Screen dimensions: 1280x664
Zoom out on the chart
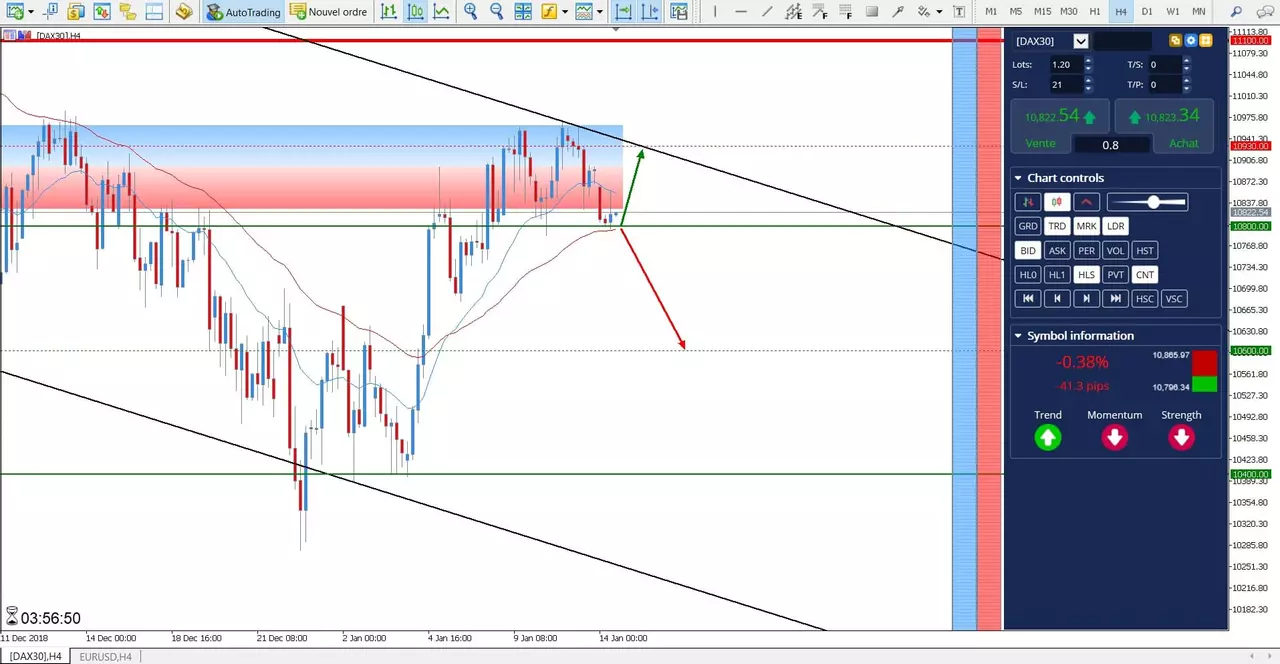coord(497,12)
